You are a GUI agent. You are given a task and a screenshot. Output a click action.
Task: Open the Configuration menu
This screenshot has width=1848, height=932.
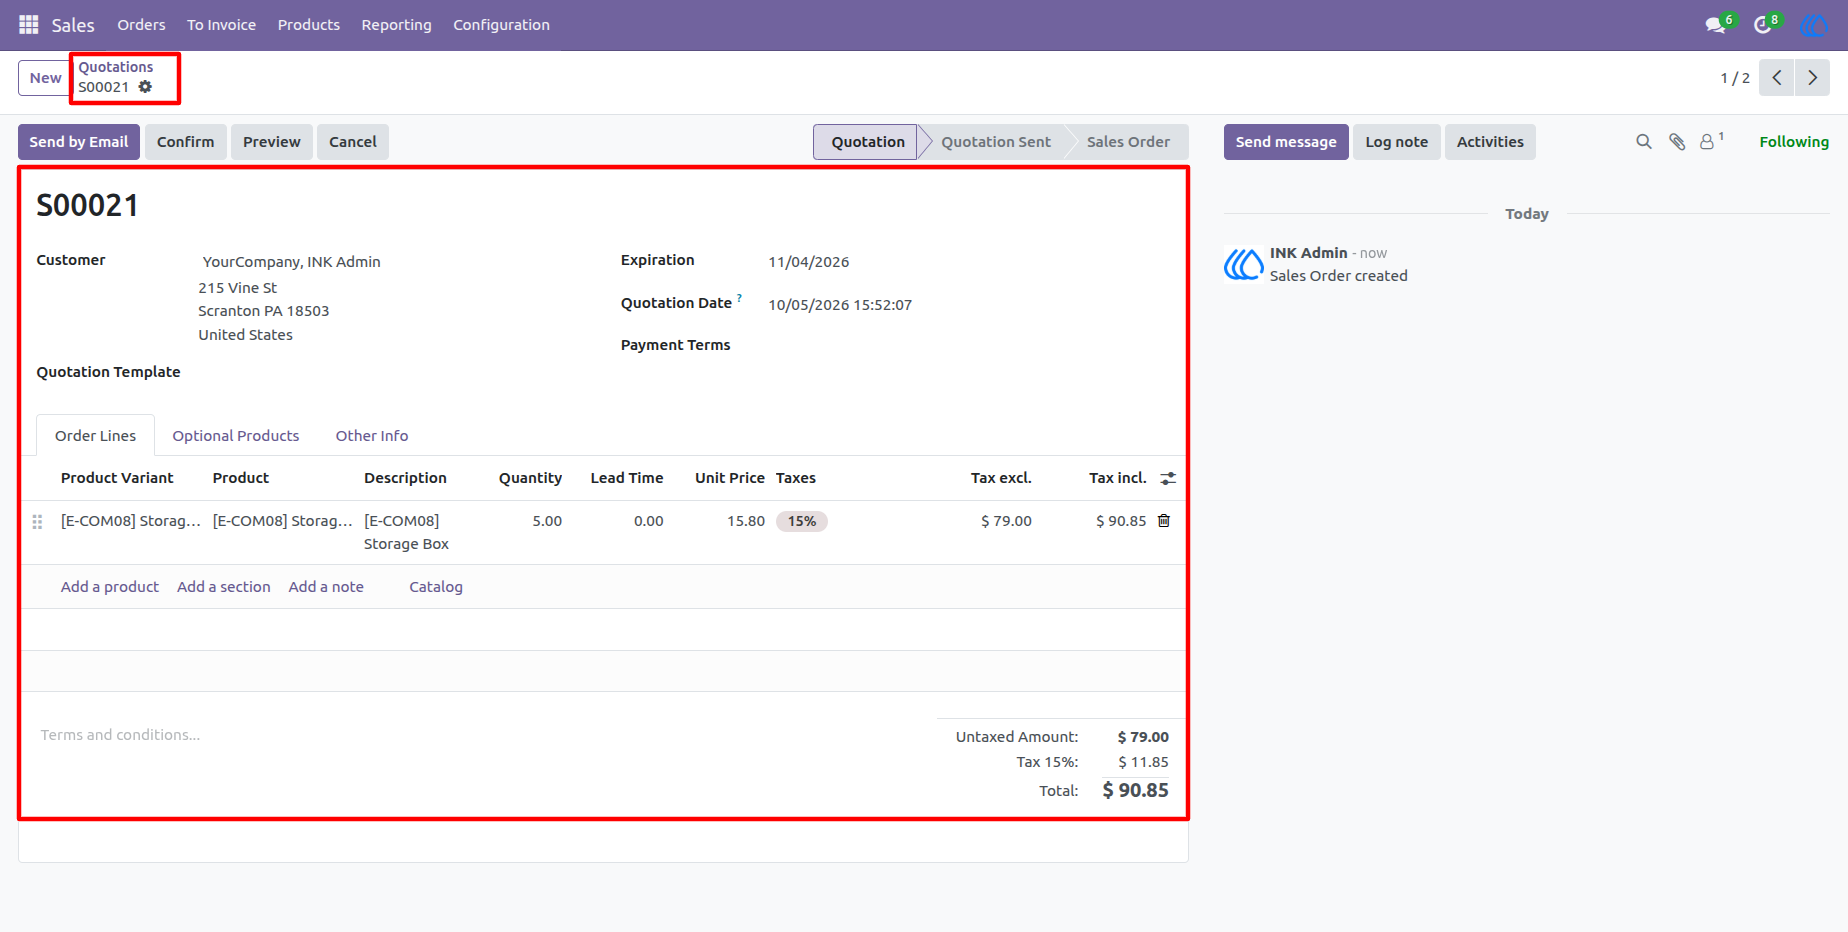point(501,25)
